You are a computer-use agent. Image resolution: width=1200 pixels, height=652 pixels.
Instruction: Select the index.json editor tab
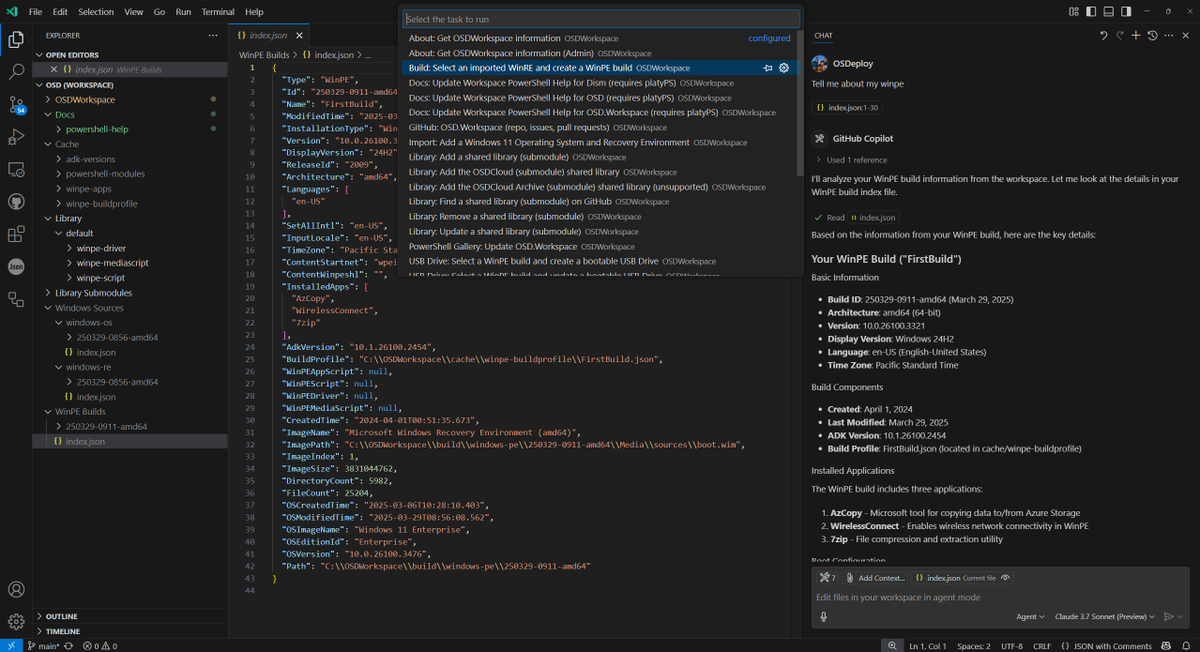click(x=270, y=35)
